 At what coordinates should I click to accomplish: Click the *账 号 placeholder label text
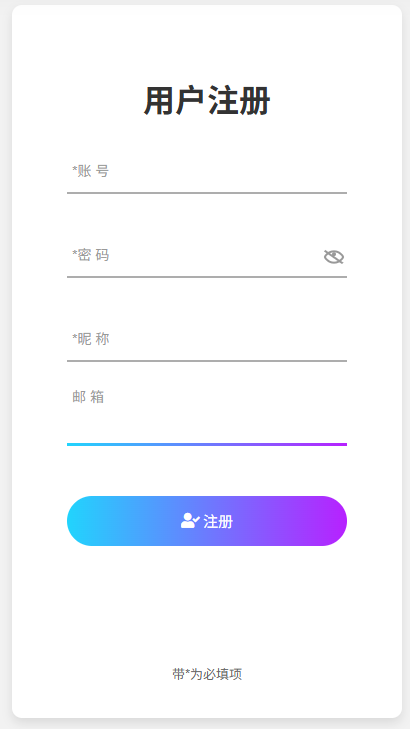point(91,171)
